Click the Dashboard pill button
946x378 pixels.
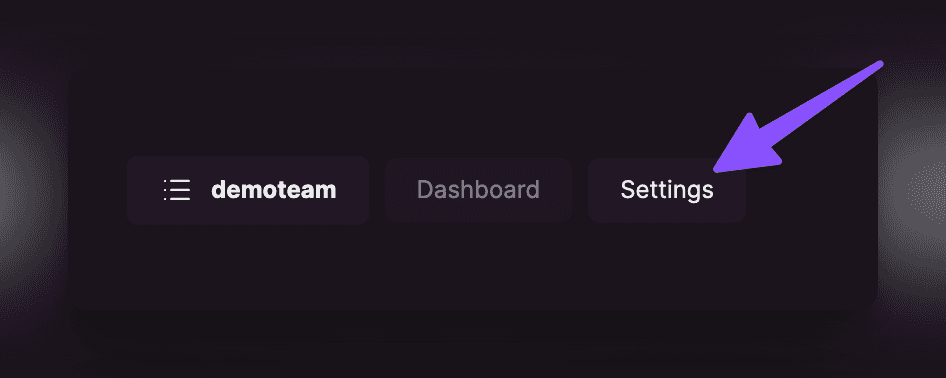click(478, 190)
